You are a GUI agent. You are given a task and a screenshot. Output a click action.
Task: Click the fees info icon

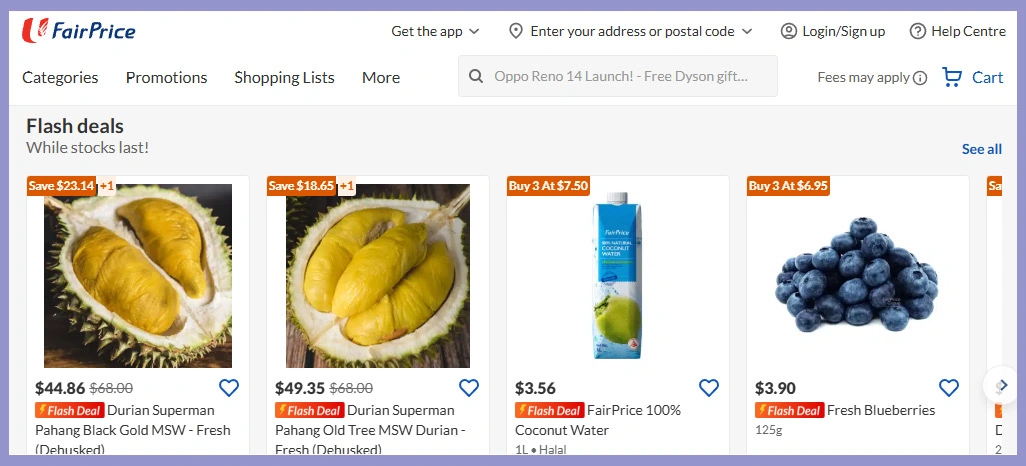click(920, 78)
